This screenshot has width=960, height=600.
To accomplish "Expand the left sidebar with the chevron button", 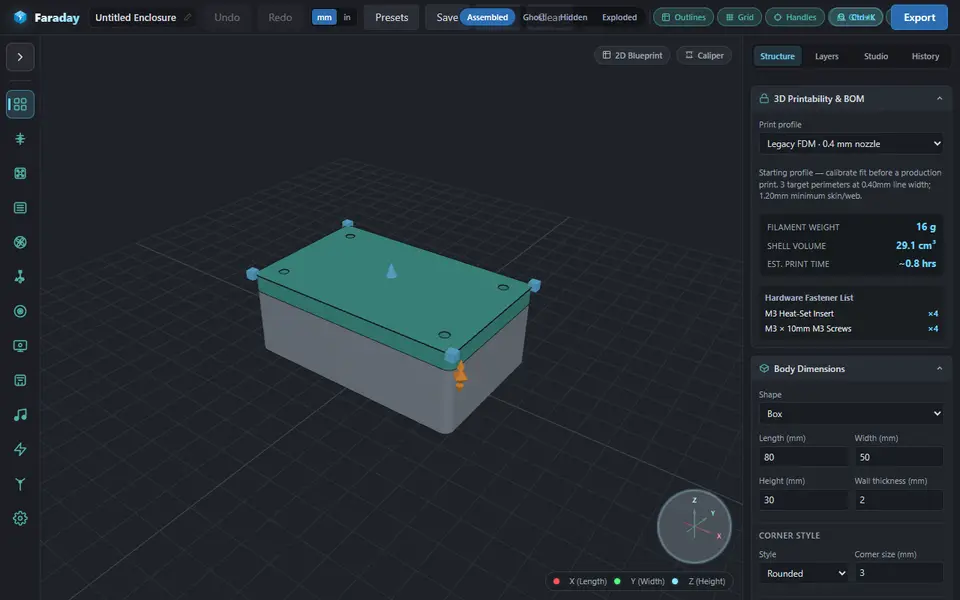I will tap(20, 57).
